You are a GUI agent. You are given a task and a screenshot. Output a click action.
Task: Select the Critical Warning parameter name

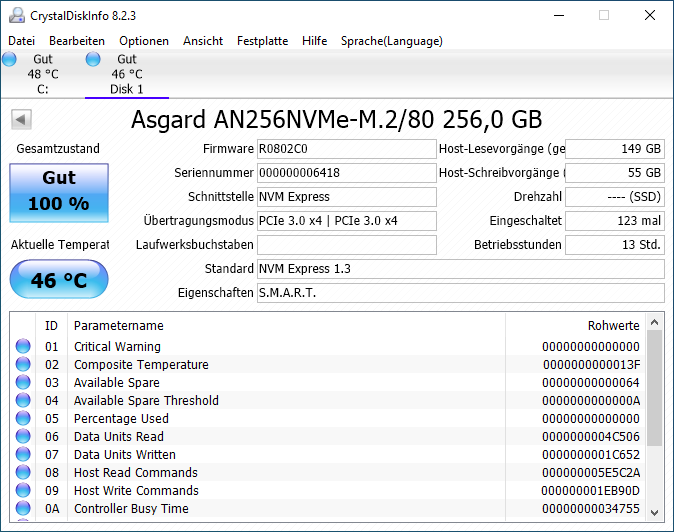(x=117, y=346)
